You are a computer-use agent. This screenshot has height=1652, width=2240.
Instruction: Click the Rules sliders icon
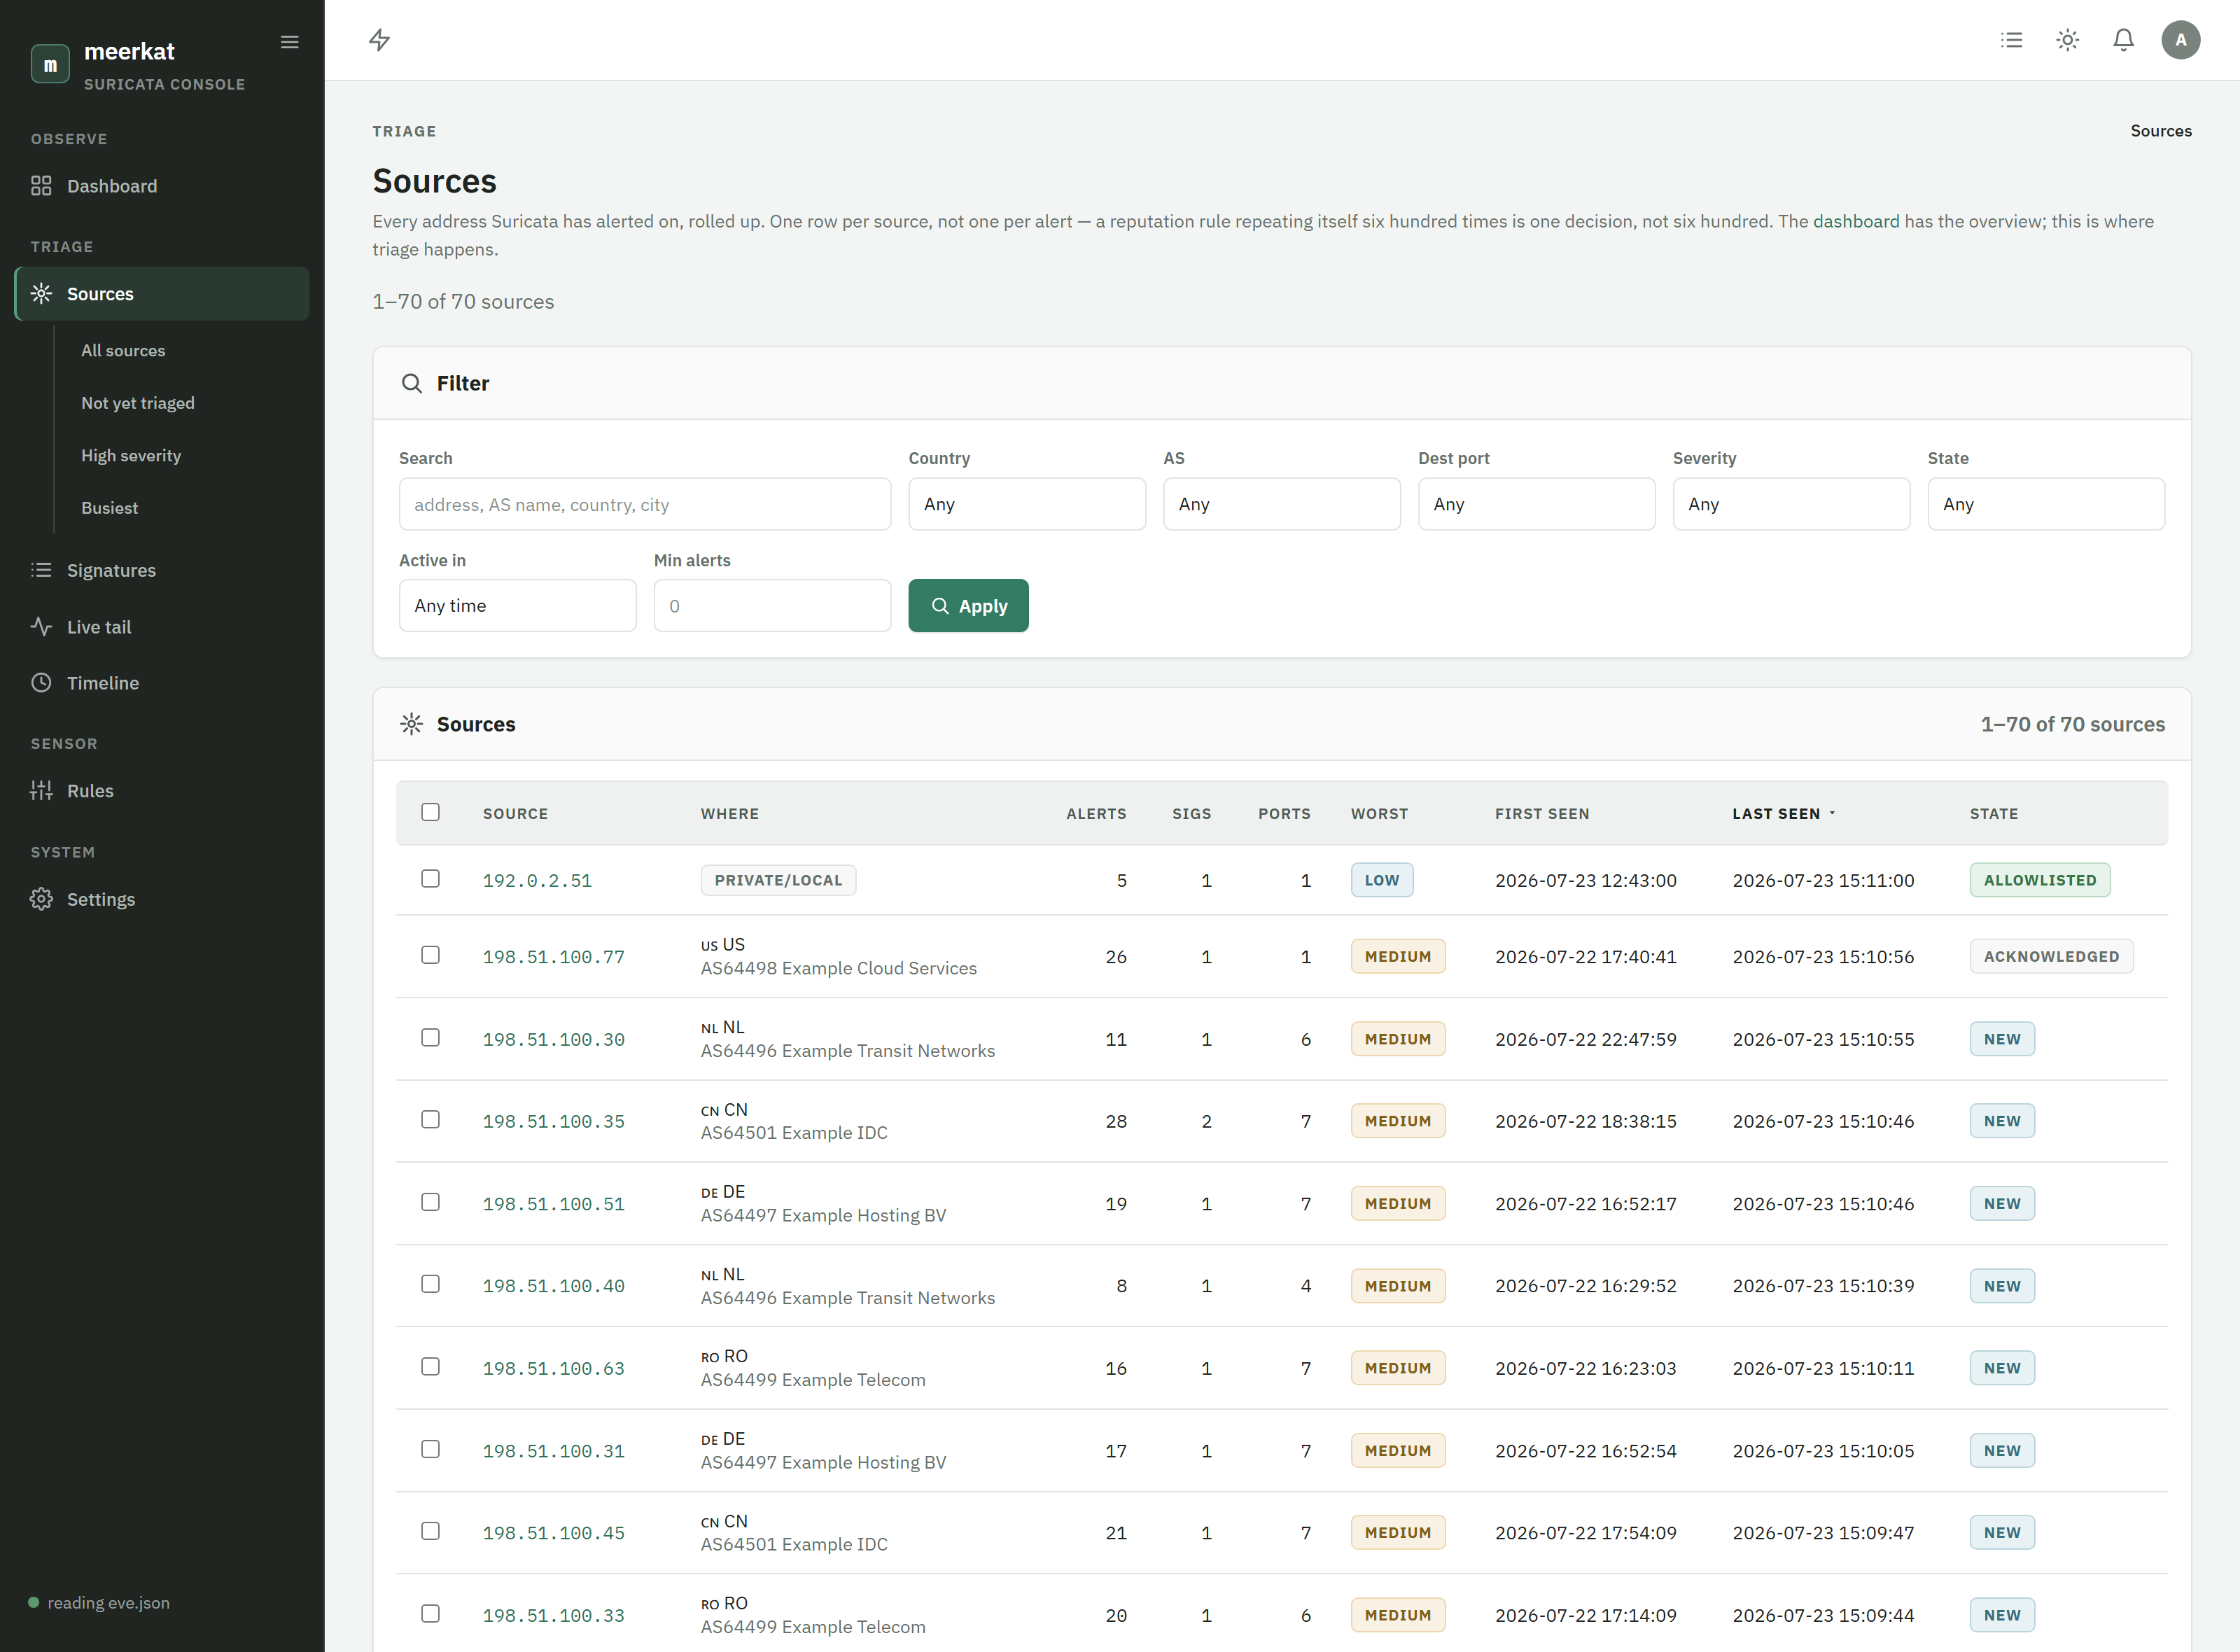(x=41, y=791)
